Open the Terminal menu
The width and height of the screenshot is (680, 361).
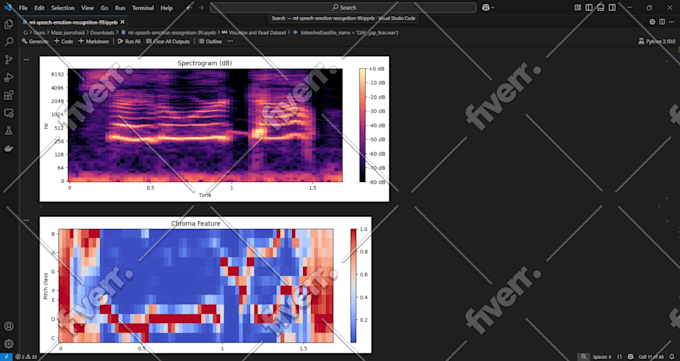click(x=143, y=8)
